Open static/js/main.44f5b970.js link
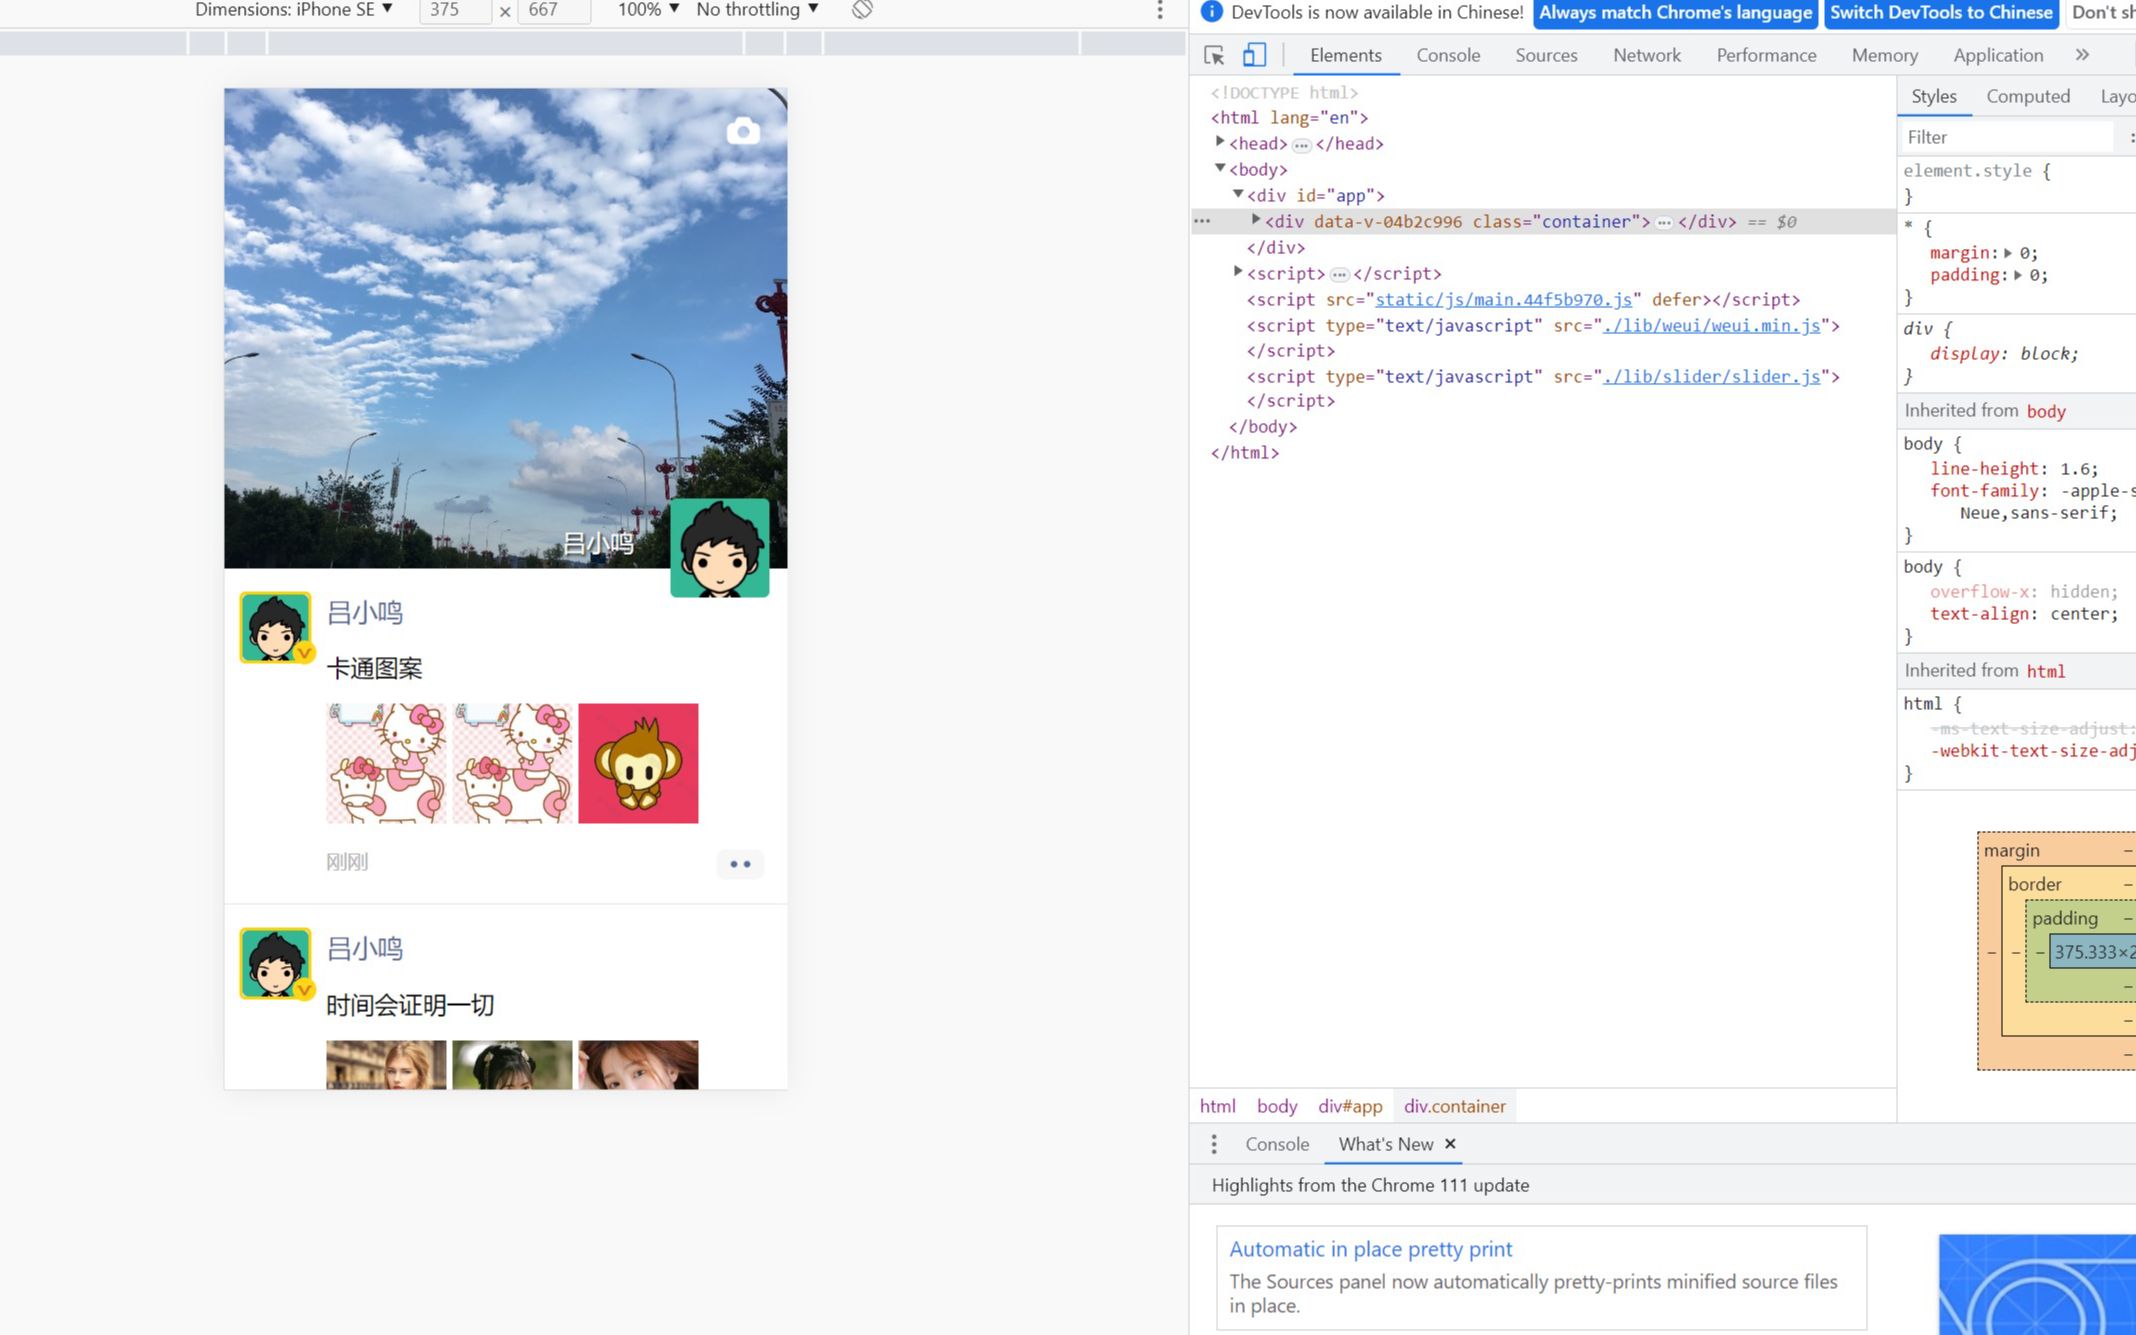The image size is (2136, 1335). 1503,299
